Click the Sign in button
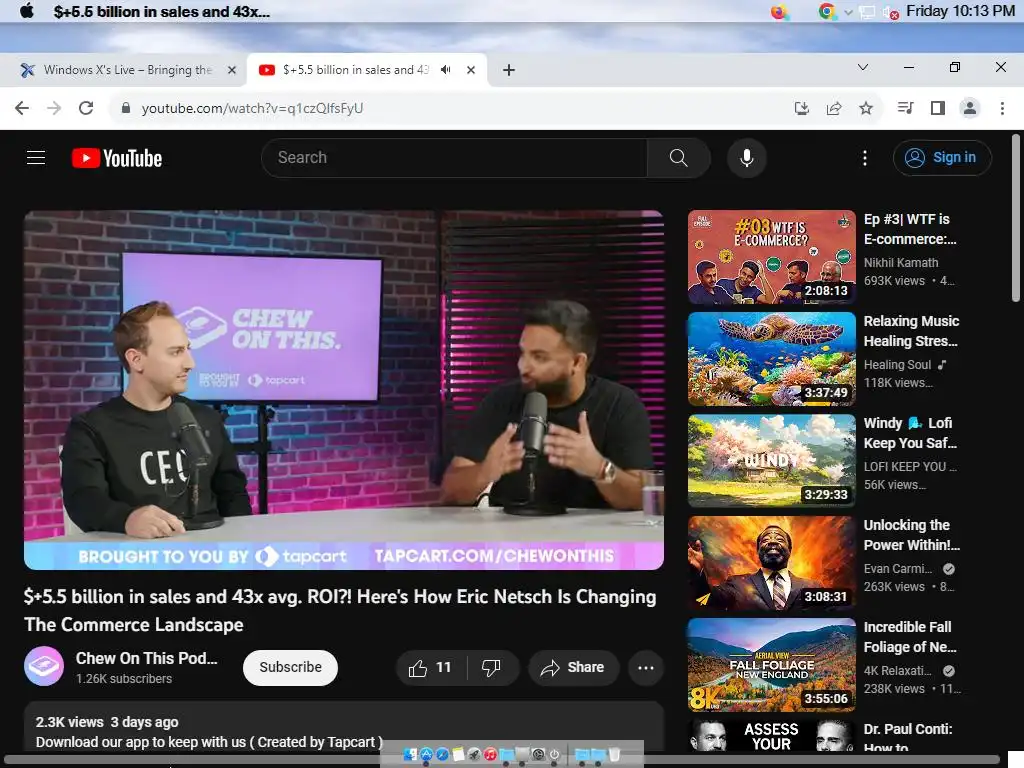The width and height of the screenshot is (1024, 768). [942, 157]
